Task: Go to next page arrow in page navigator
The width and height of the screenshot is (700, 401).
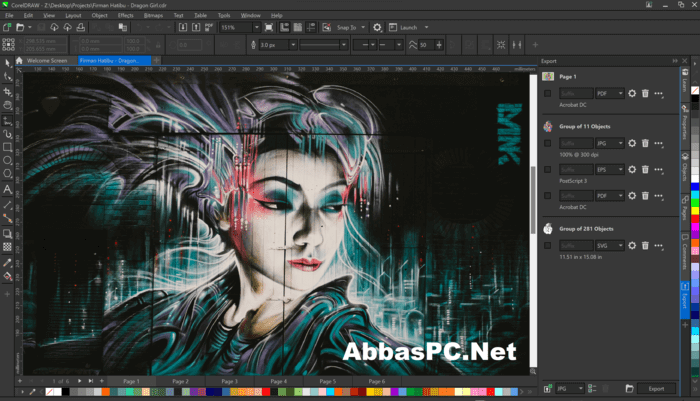Action: (x=79, y=381)
